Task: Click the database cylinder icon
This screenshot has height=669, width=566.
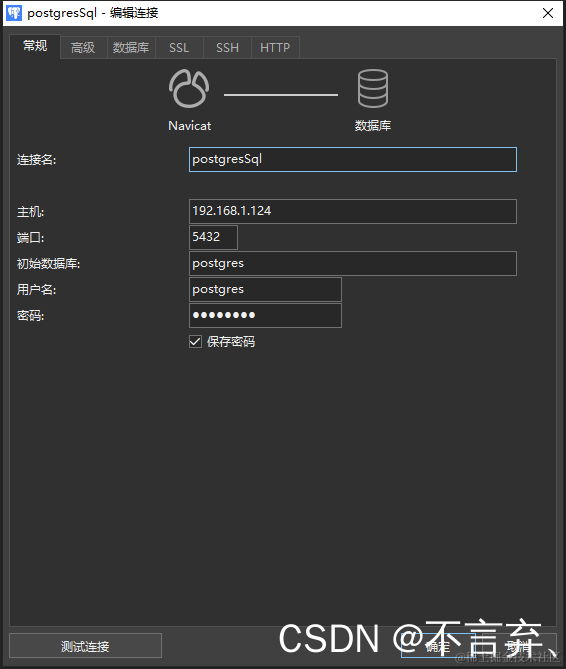Action: [x=373, y=88]
